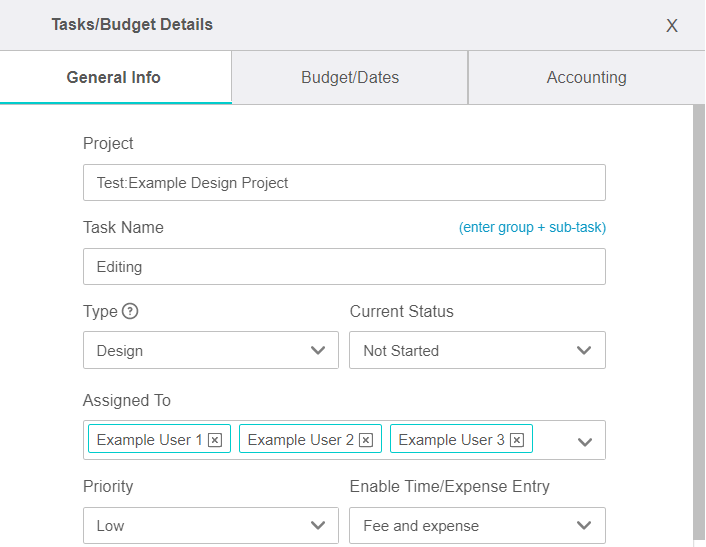Click the Example User 2 tag label

[x=300, y=440]
